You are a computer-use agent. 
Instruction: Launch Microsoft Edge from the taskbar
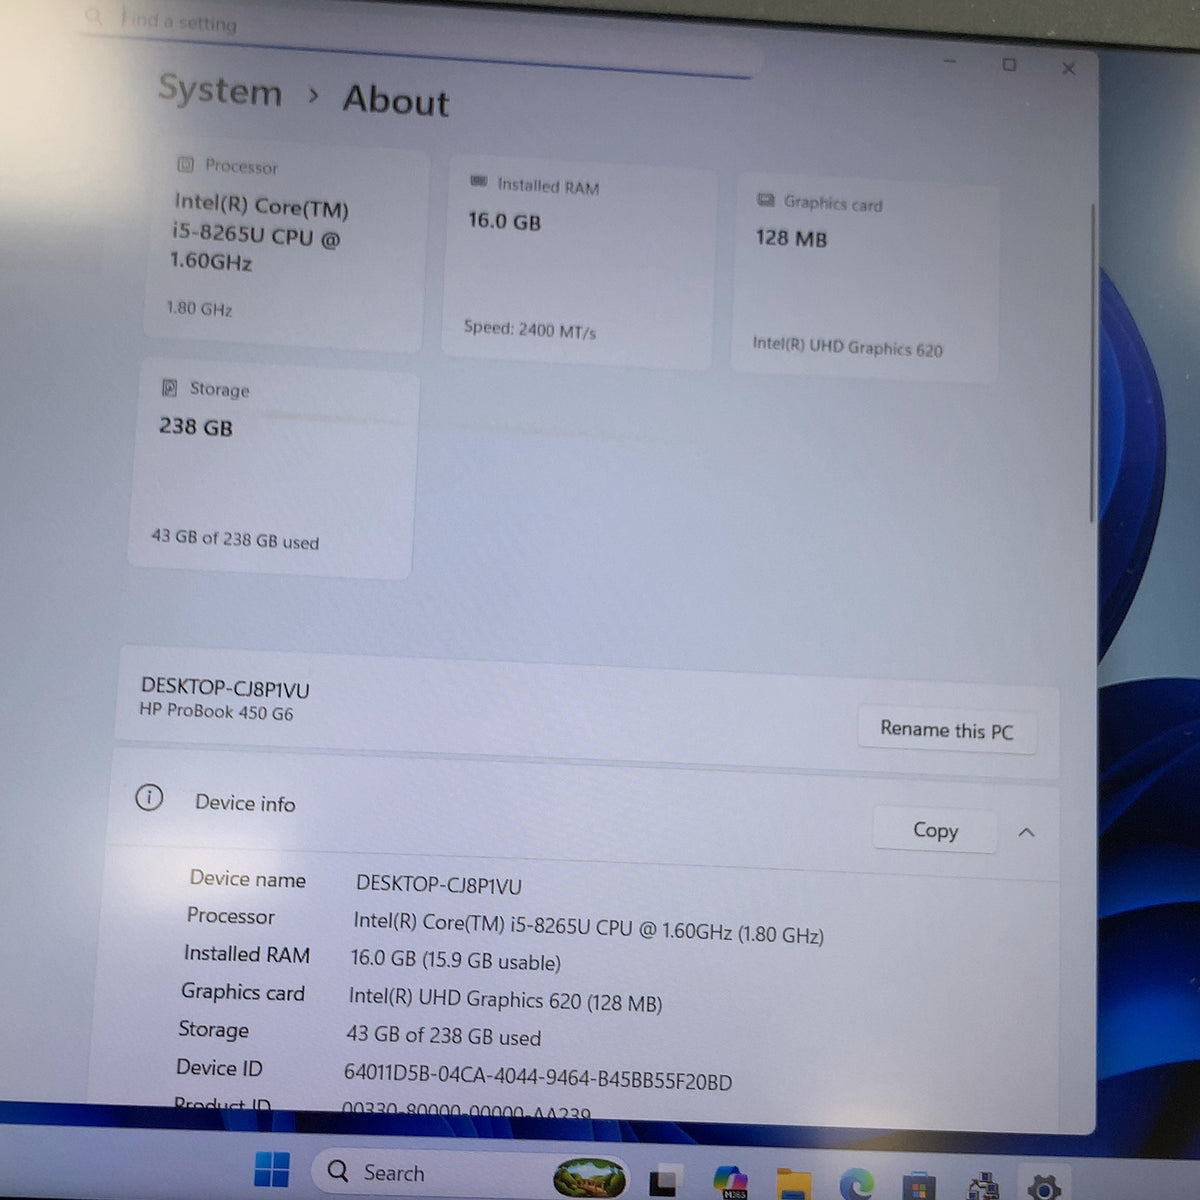click(856, 1184)
